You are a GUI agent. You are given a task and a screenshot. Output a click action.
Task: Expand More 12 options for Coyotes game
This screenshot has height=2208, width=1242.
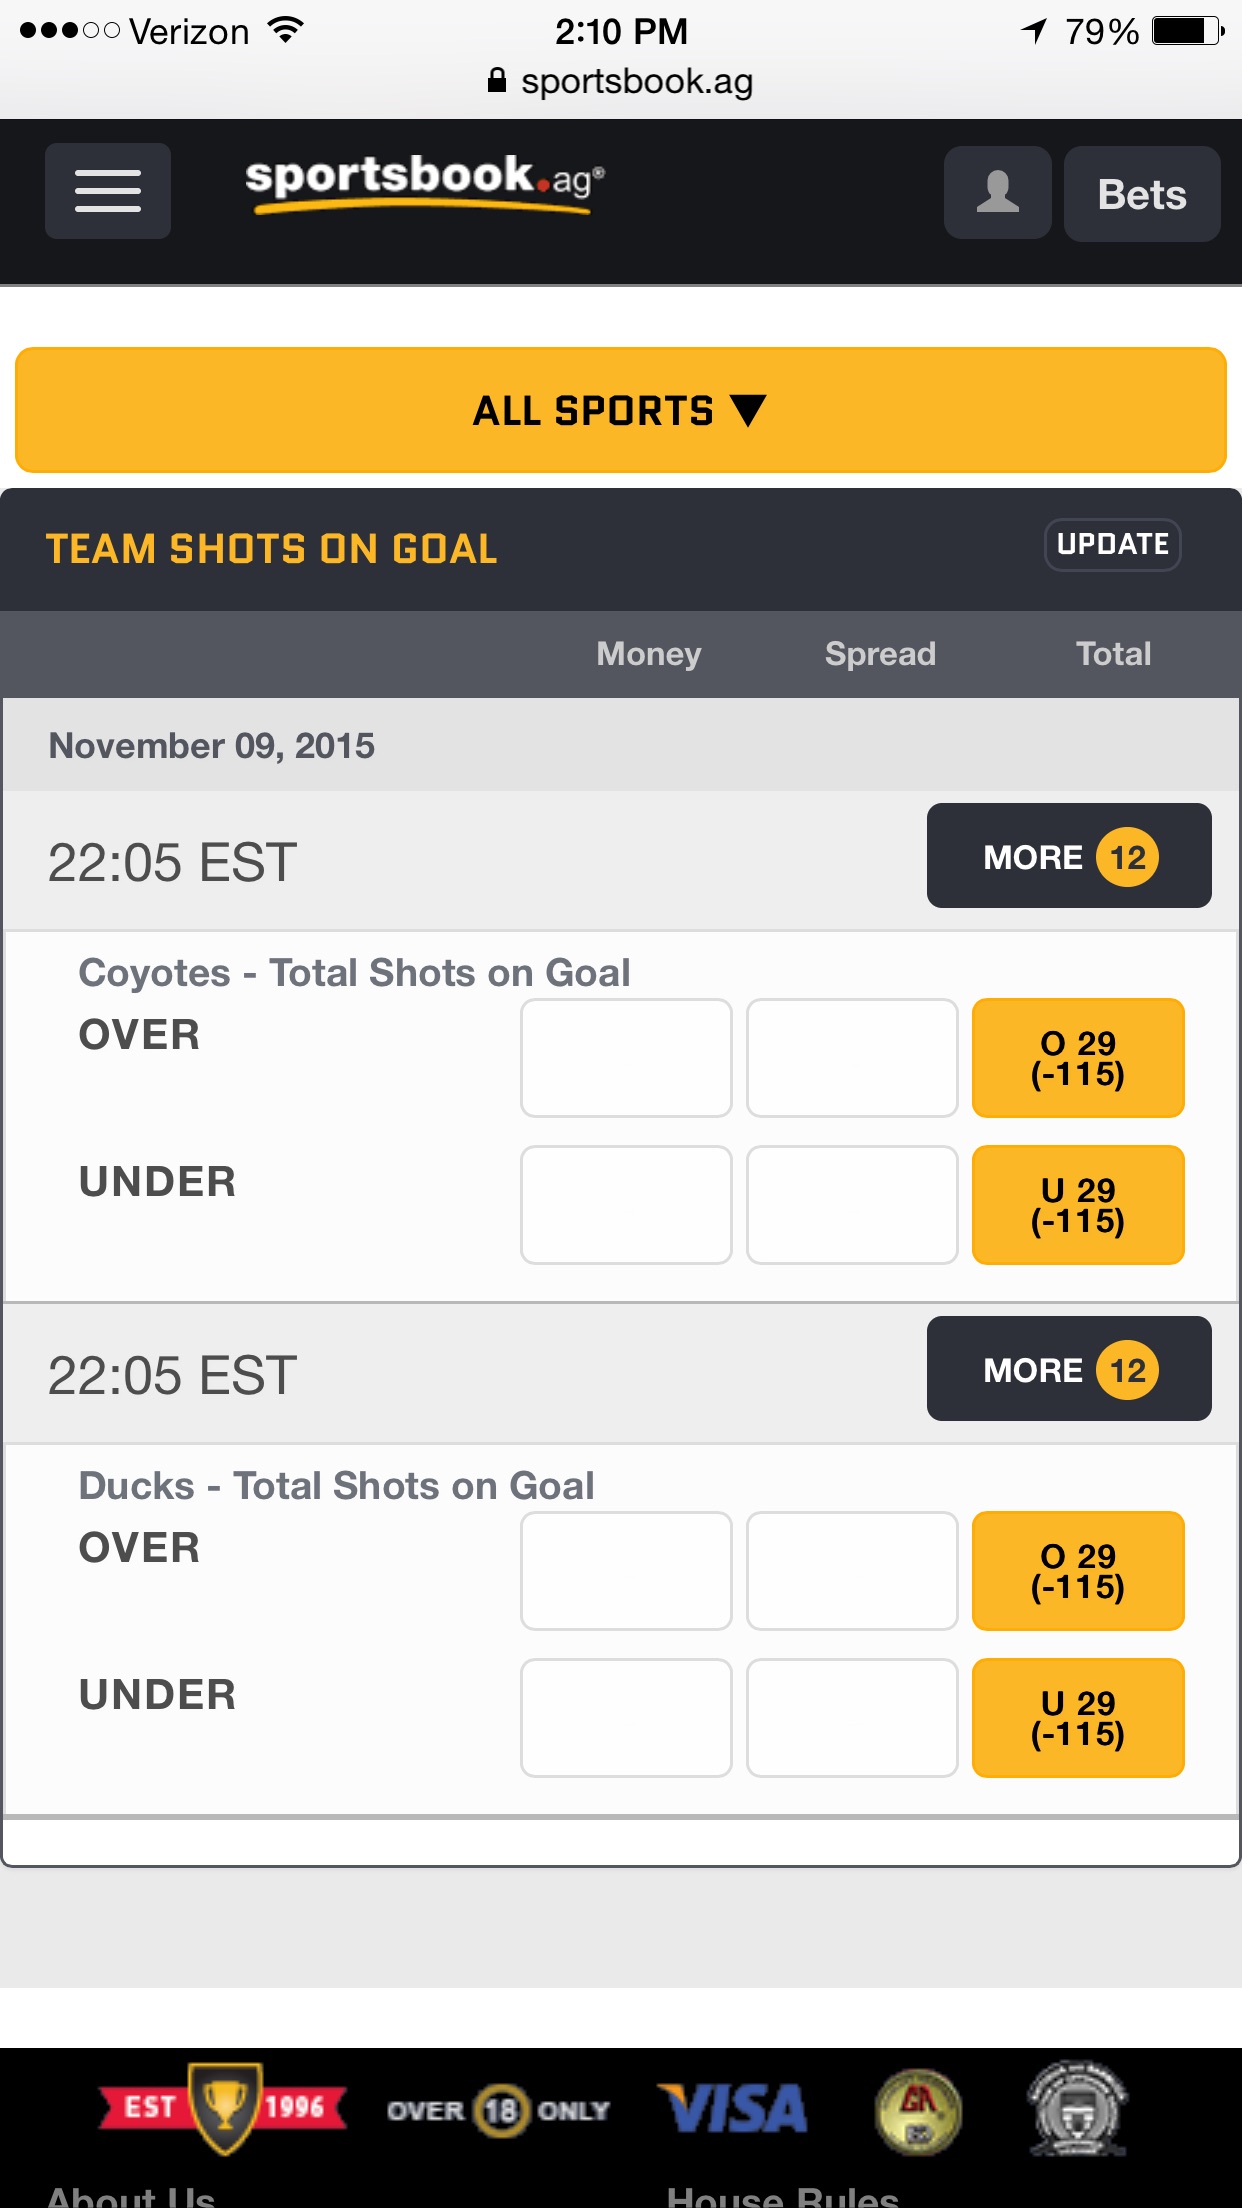tap(1069, 856)
